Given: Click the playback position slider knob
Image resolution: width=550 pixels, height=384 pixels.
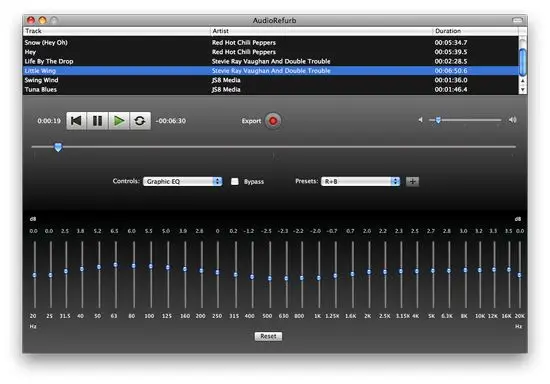Looking at the screenshot, I should [x=58, y=147].
